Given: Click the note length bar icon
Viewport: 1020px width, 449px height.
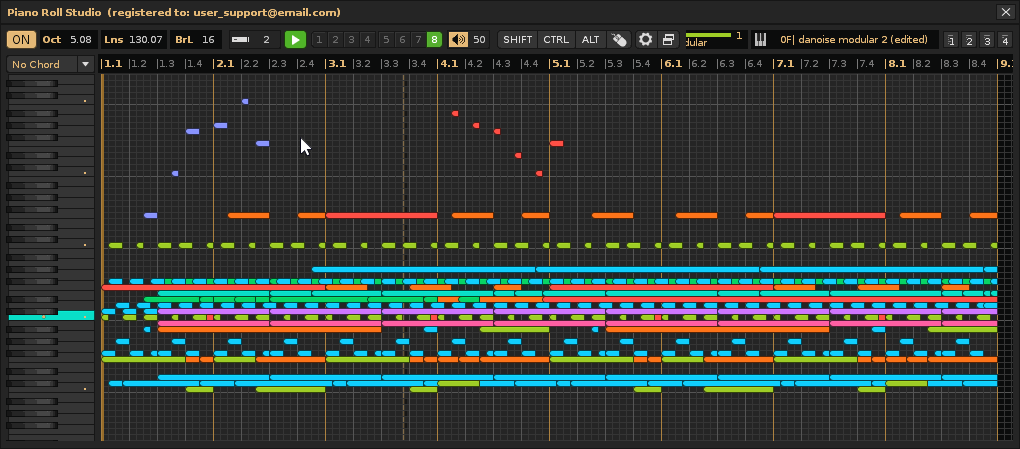Looking at the screenshot, I should click(240, 40).
